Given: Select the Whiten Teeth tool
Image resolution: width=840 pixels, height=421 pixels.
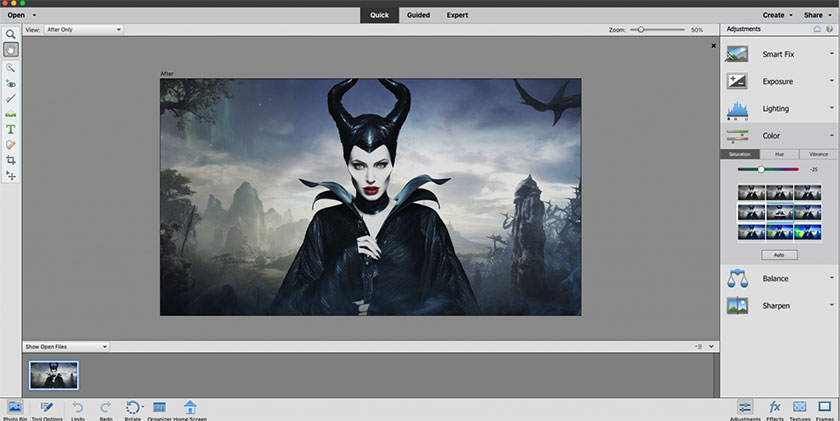Looking at the screenshot, I should pyautogui.click(x=10, y=99).
